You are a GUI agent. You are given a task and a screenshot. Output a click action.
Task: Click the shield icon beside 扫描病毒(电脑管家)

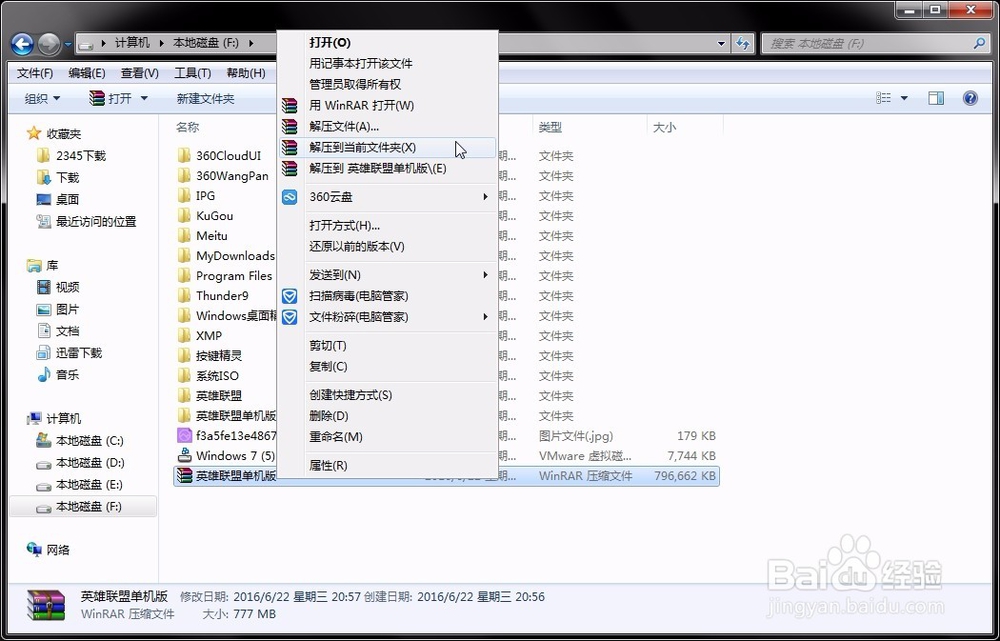[x=290, y=296]
